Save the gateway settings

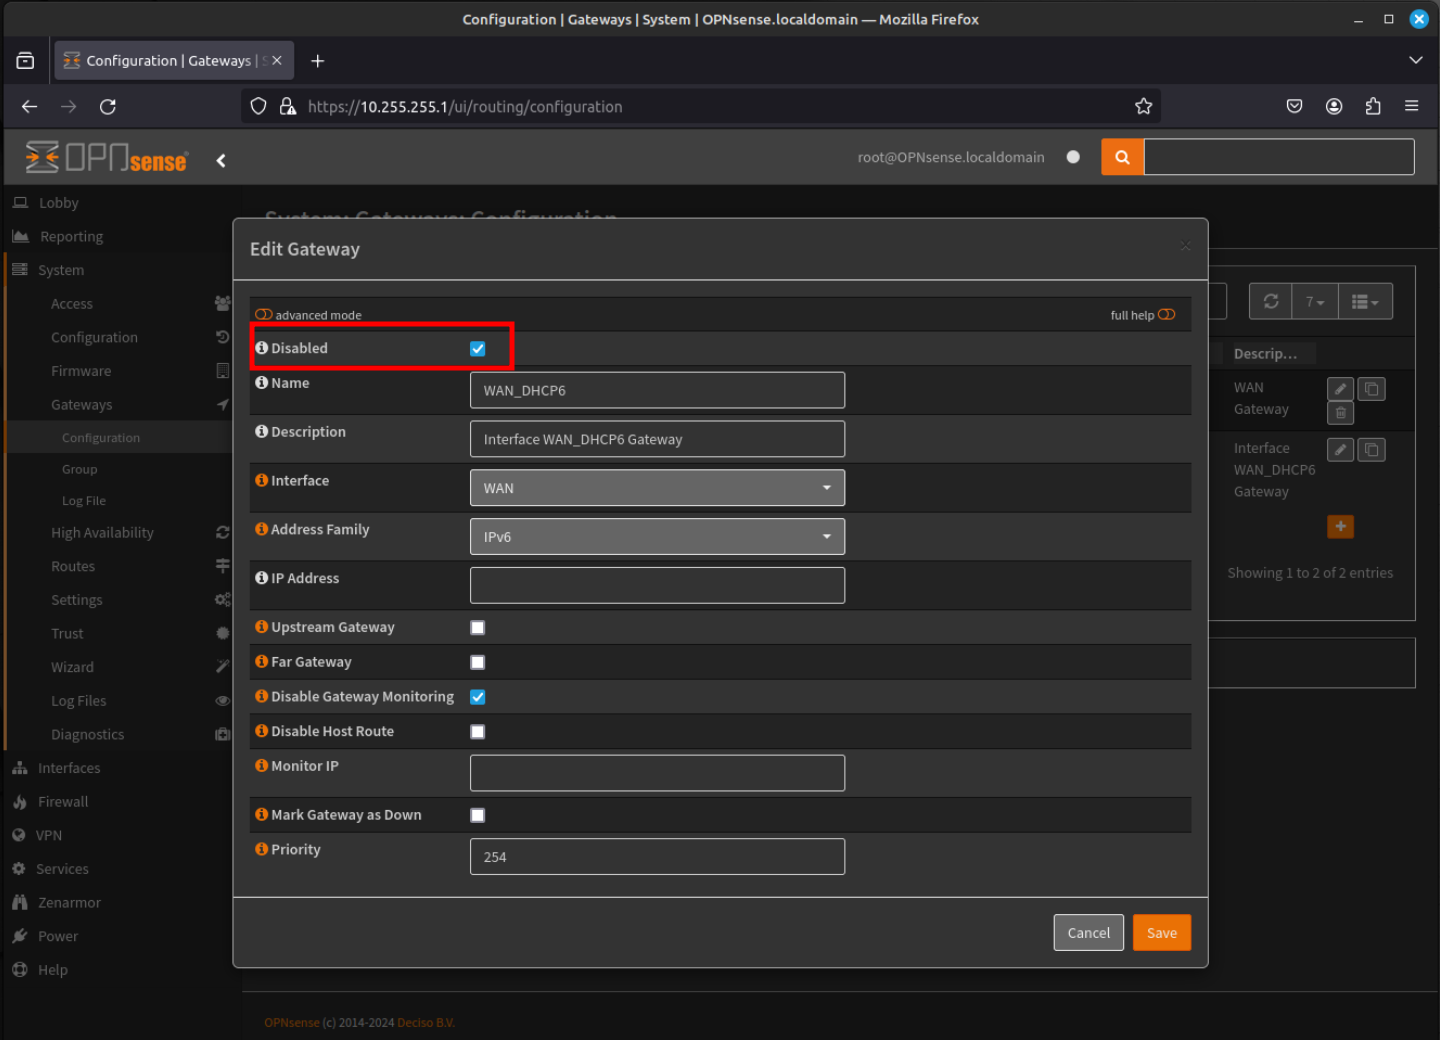coord(1162,933)
